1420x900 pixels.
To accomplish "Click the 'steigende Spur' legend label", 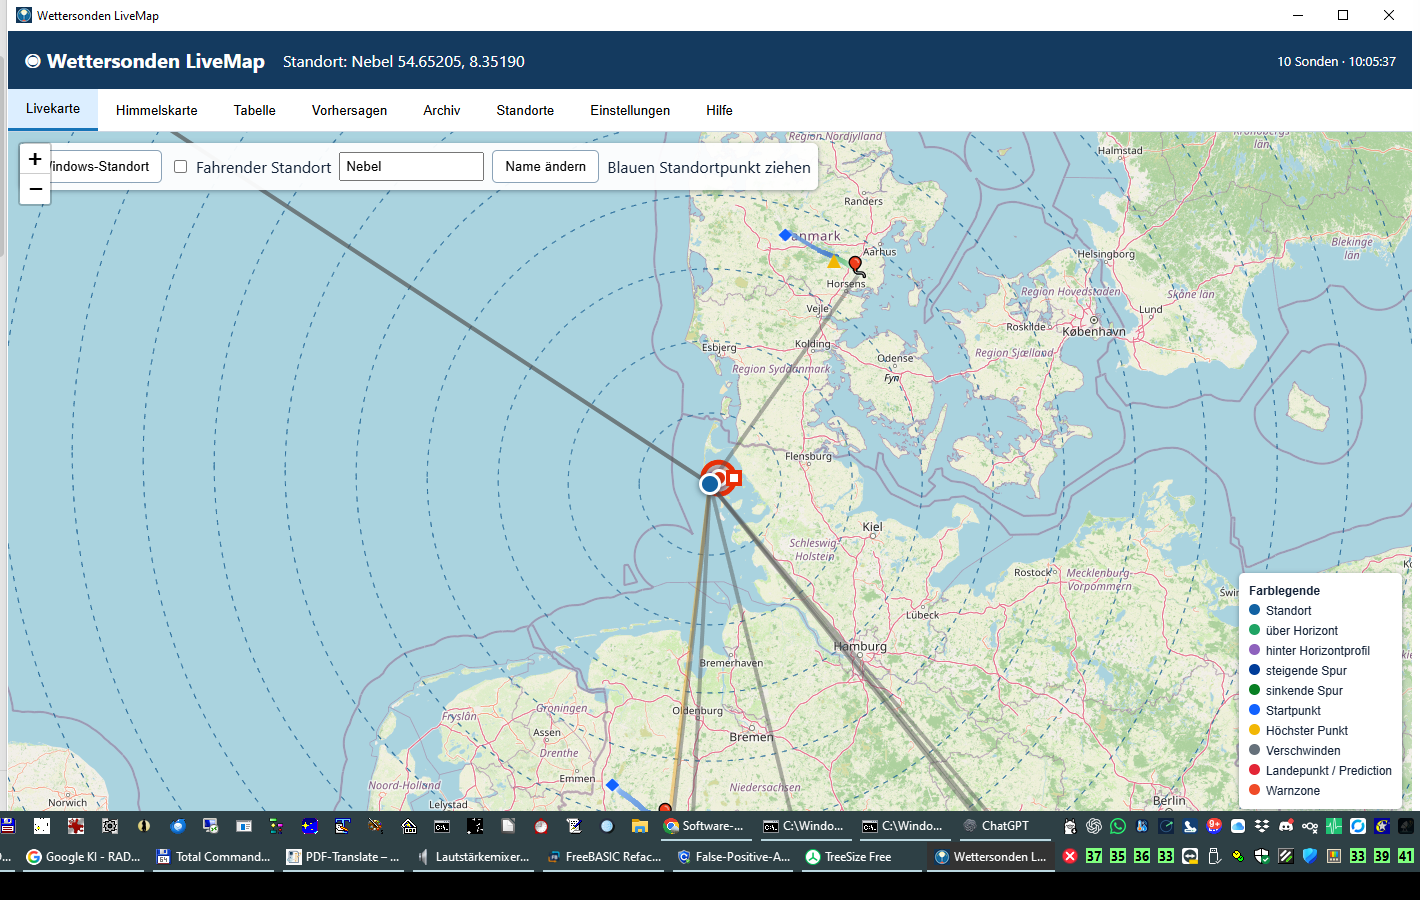I will [x=1306, y=671].
